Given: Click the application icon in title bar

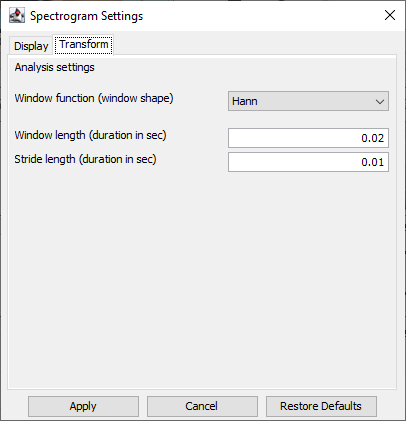Looking at the screenshot, I should 17,16.
